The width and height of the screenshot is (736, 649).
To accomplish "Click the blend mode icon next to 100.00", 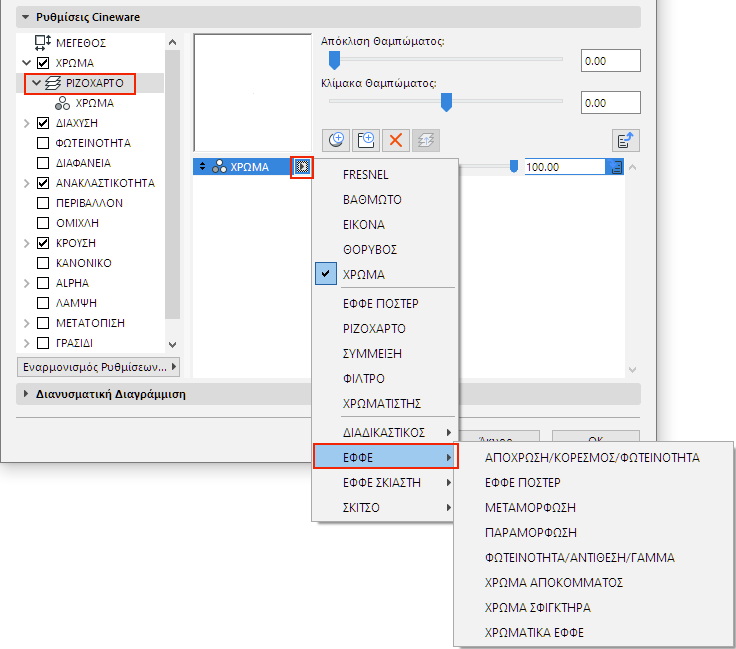I will click(615, 167).
